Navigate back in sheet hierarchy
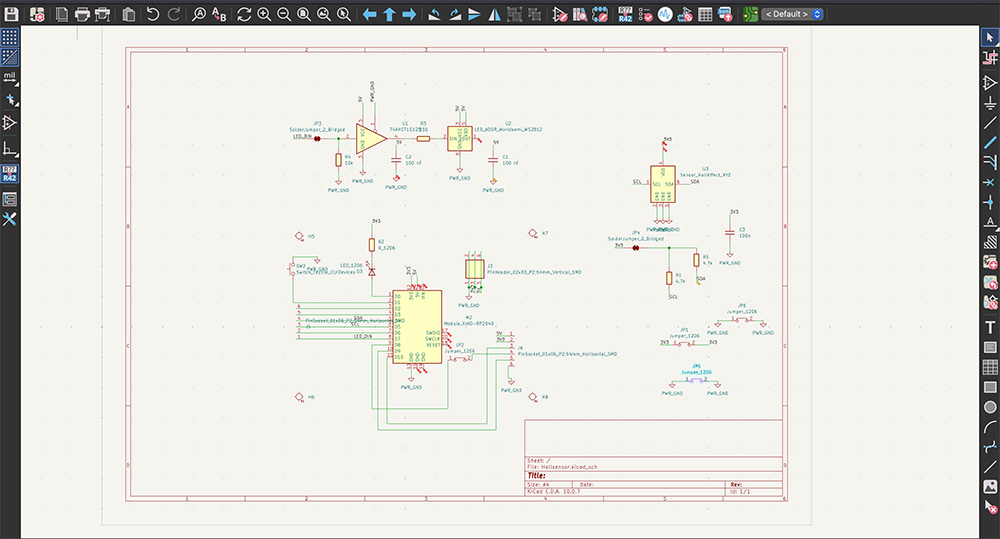1000x539 pixels. click(369, 14)
